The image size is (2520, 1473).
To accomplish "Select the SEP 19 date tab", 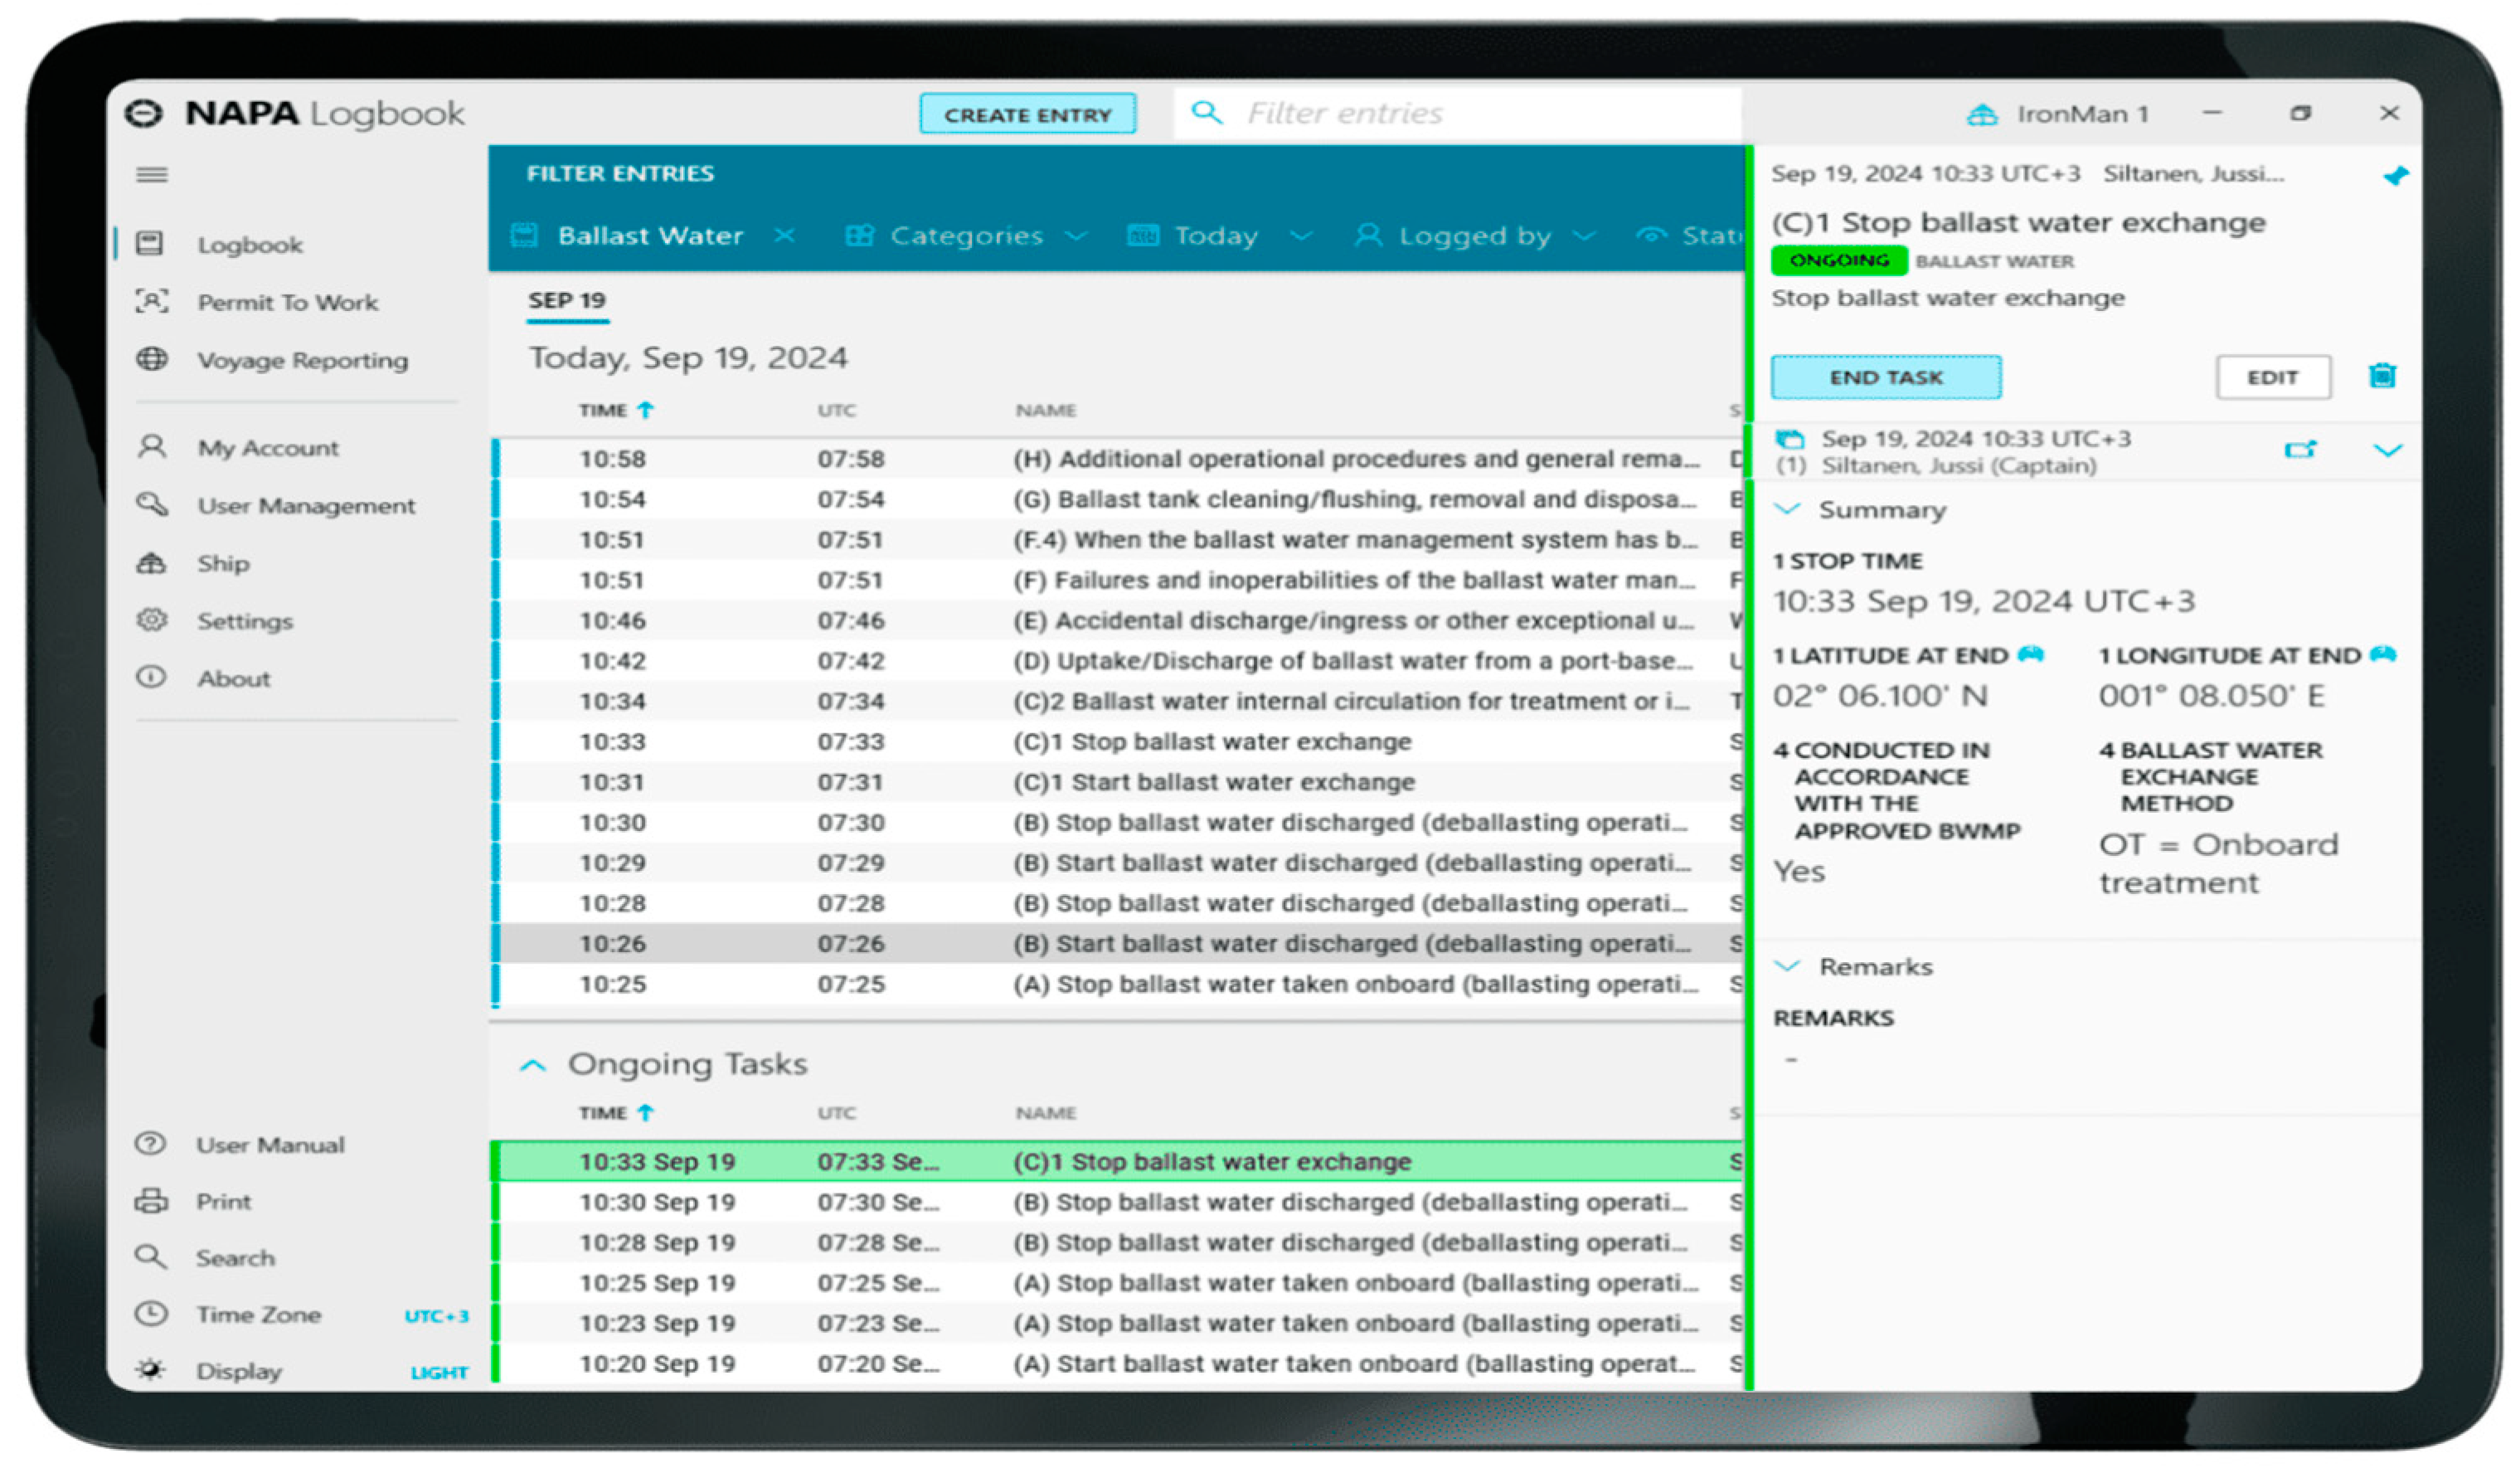I will [567, 301].
